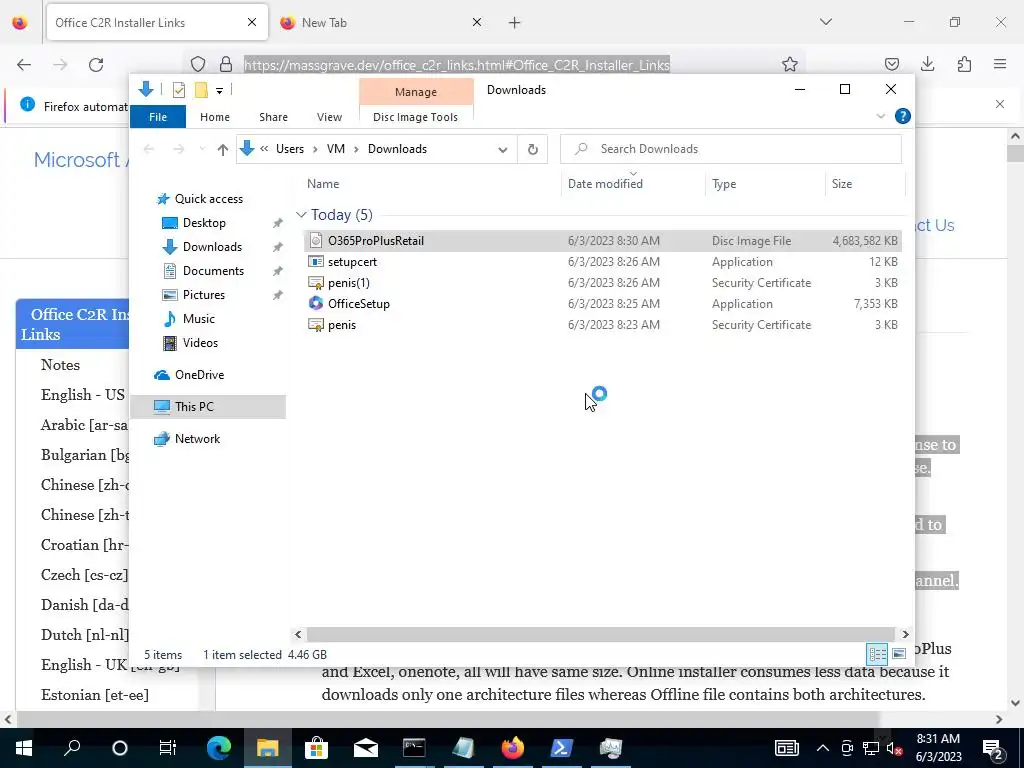Open the File menu in Explorer
The width and height of the screenshot is (1024, 768).
(158, 117)
